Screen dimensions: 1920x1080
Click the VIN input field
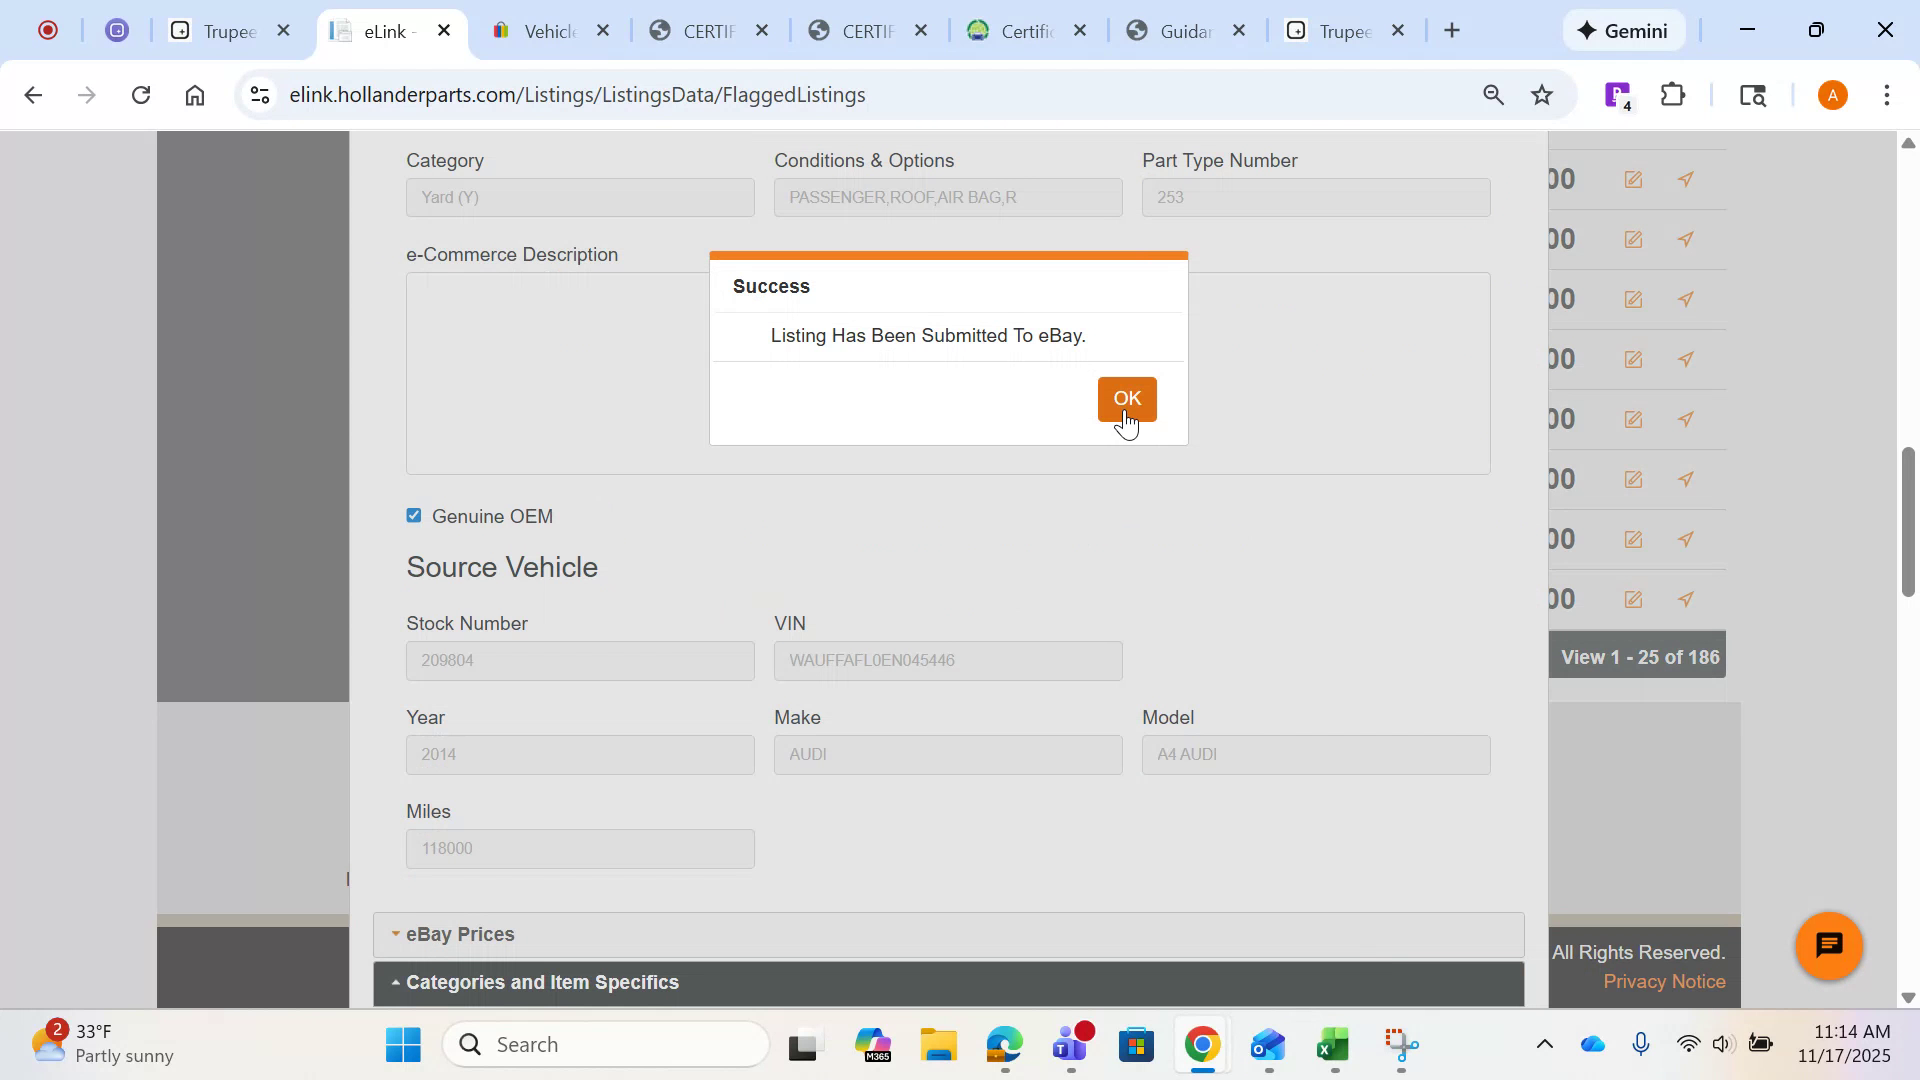coord(947,660)
